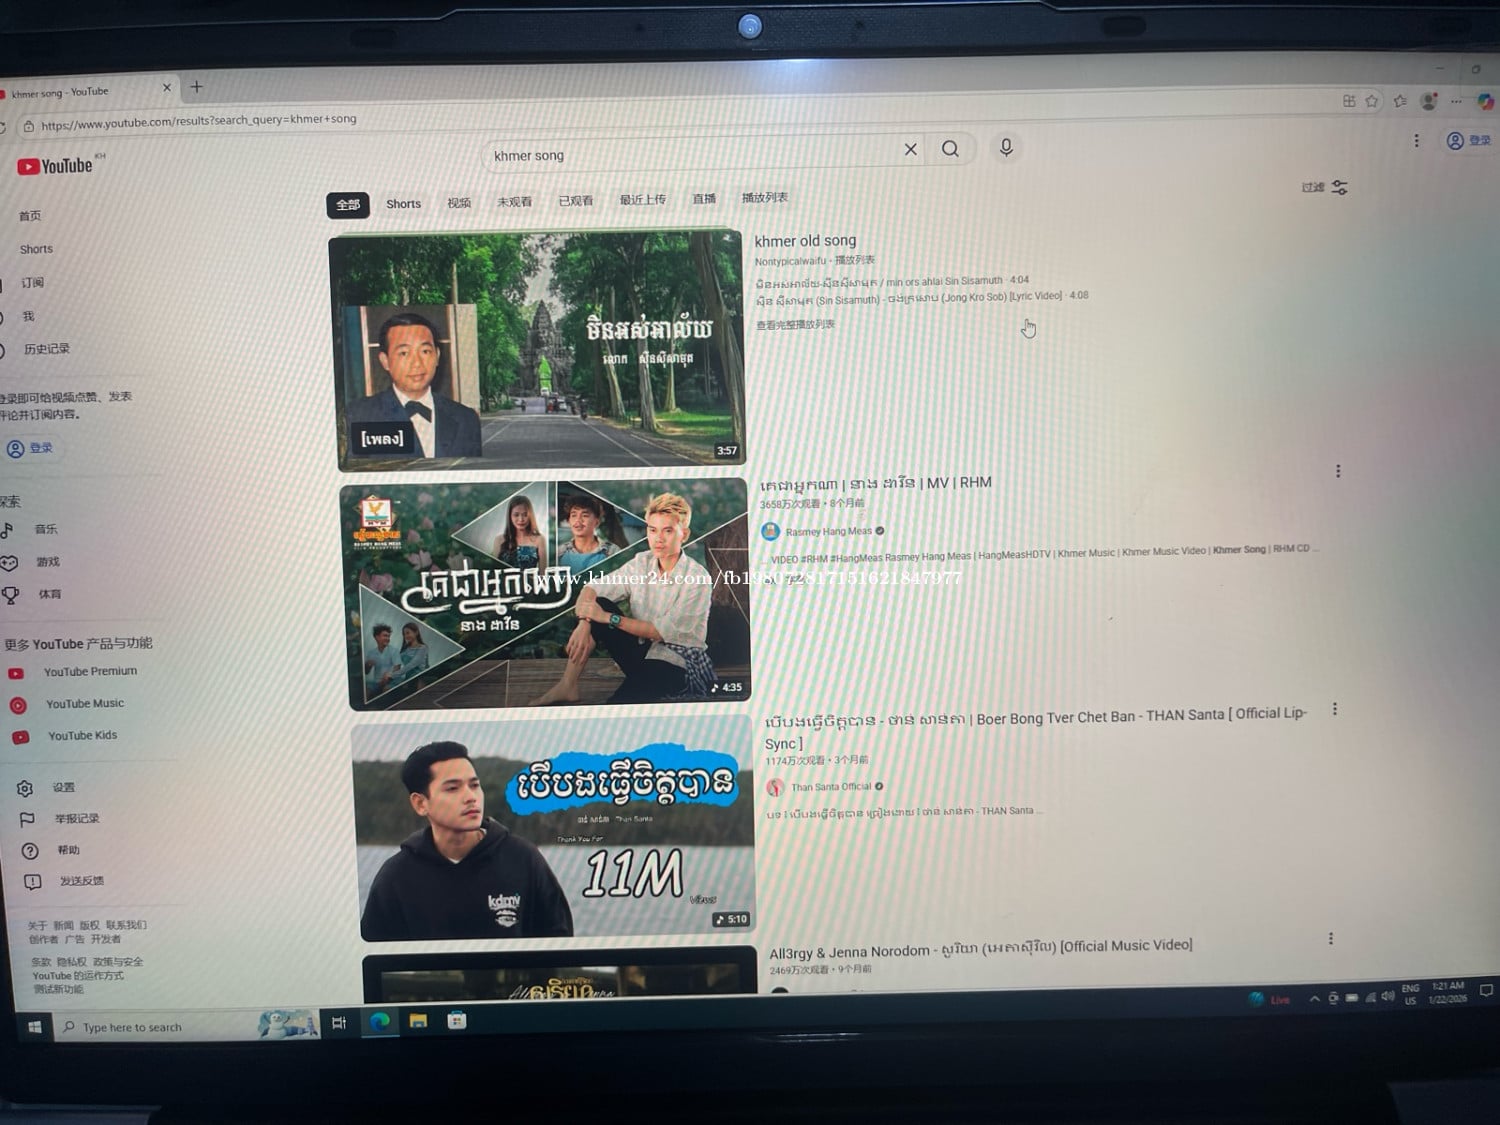The width and height of the screenshot is (1500, 1125).
Task: Open YouTube Kids from the sidebar
Action: (x=81, y=736)
